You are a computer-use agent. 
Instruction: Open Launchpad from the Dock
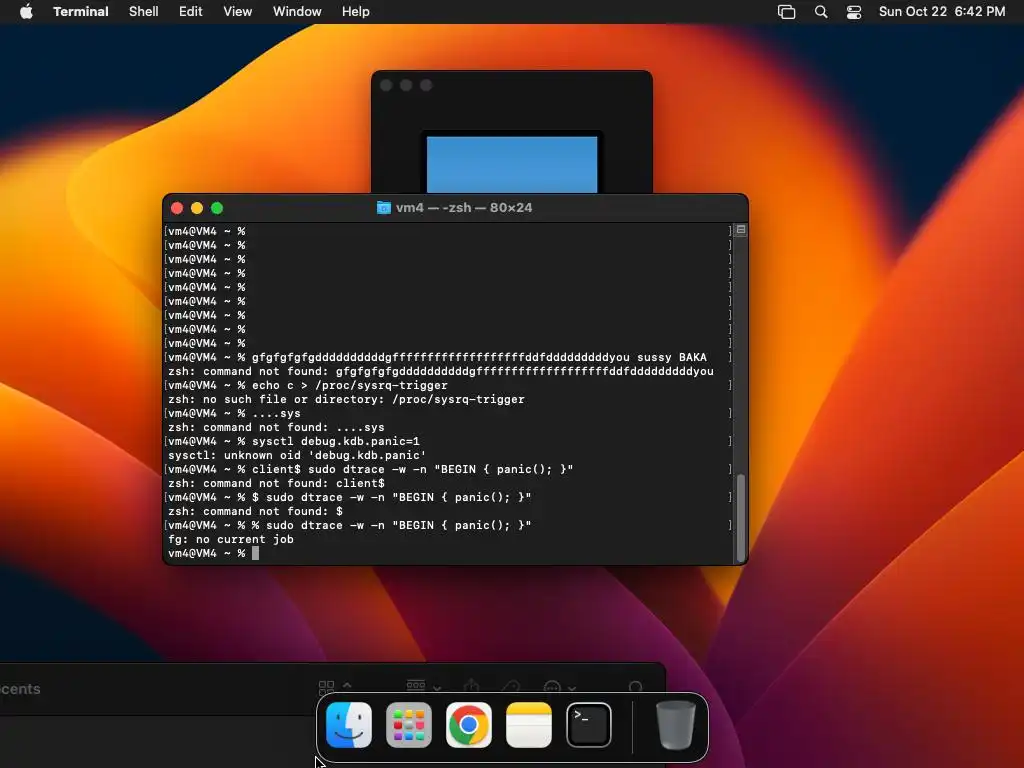click(409, 725)
